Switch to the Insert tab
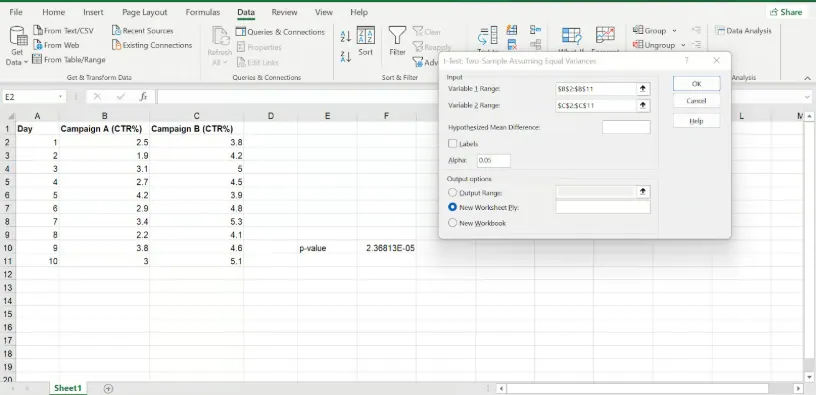 point(93,12)
